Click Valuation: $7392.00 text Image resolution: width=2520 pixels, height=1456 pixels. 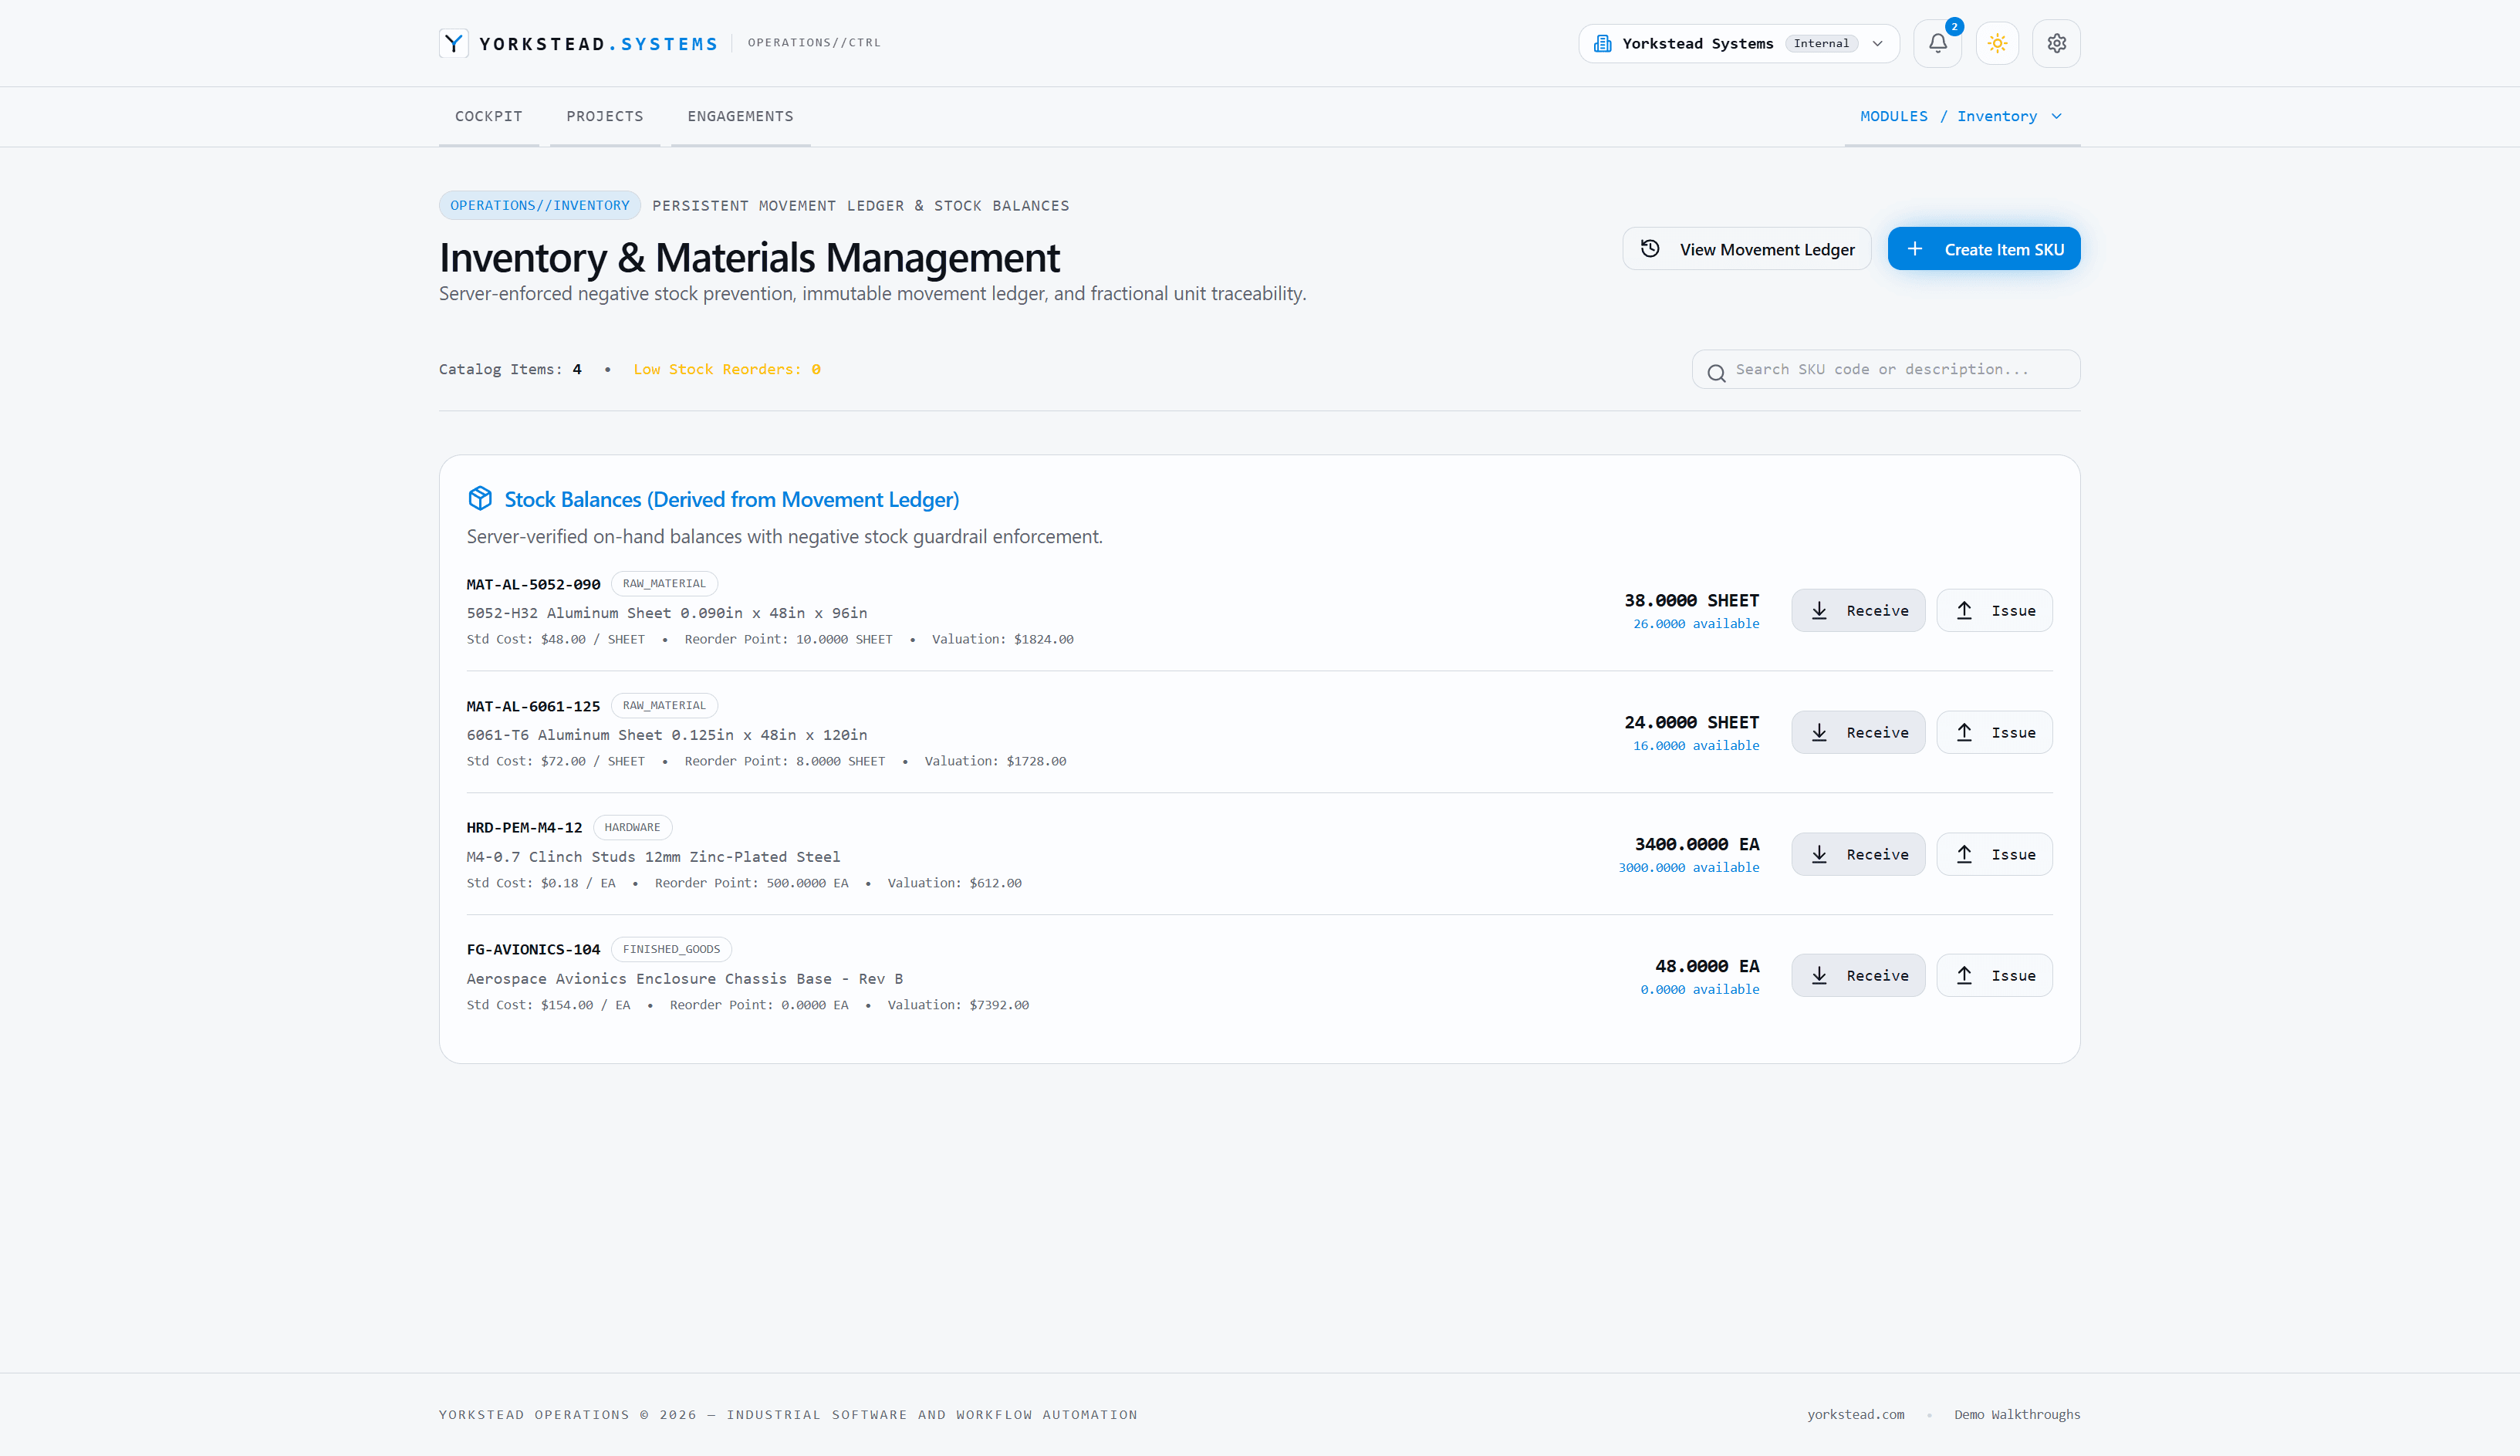(958, 1005)
